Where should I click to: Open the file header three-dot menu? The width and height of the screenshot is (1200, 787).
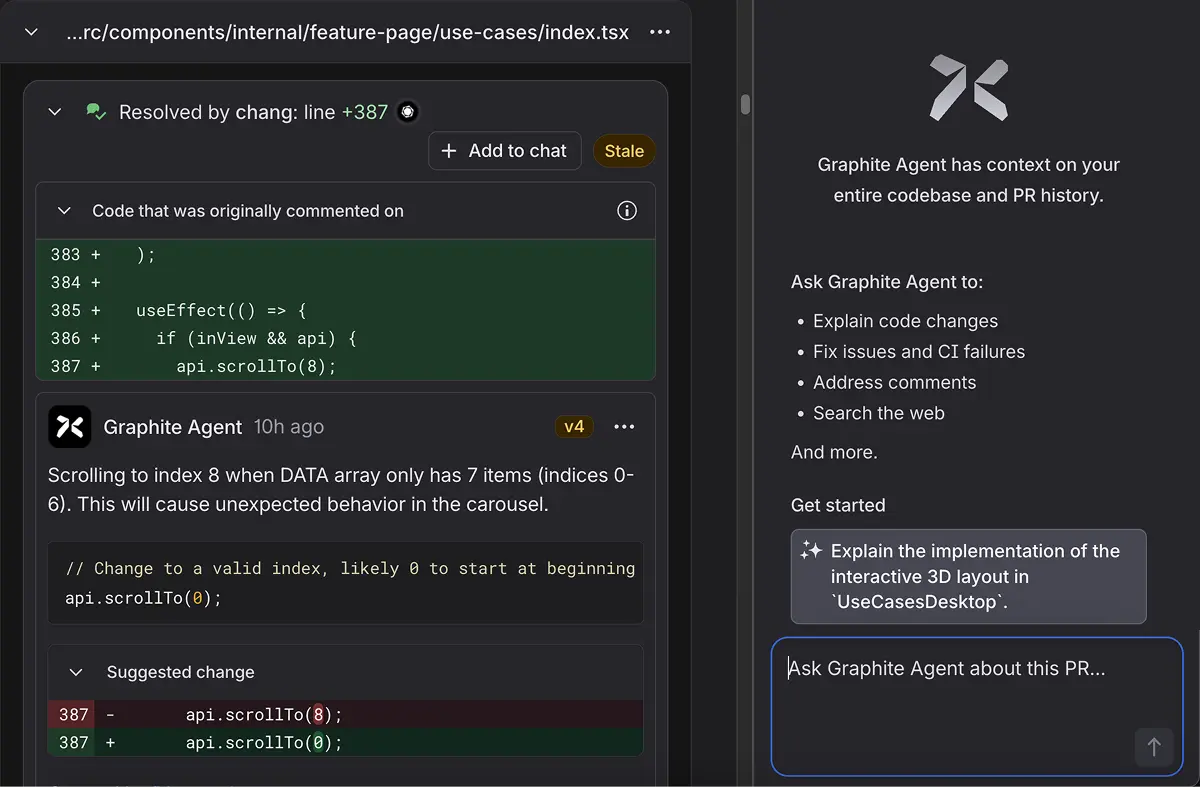pos(660,32)
